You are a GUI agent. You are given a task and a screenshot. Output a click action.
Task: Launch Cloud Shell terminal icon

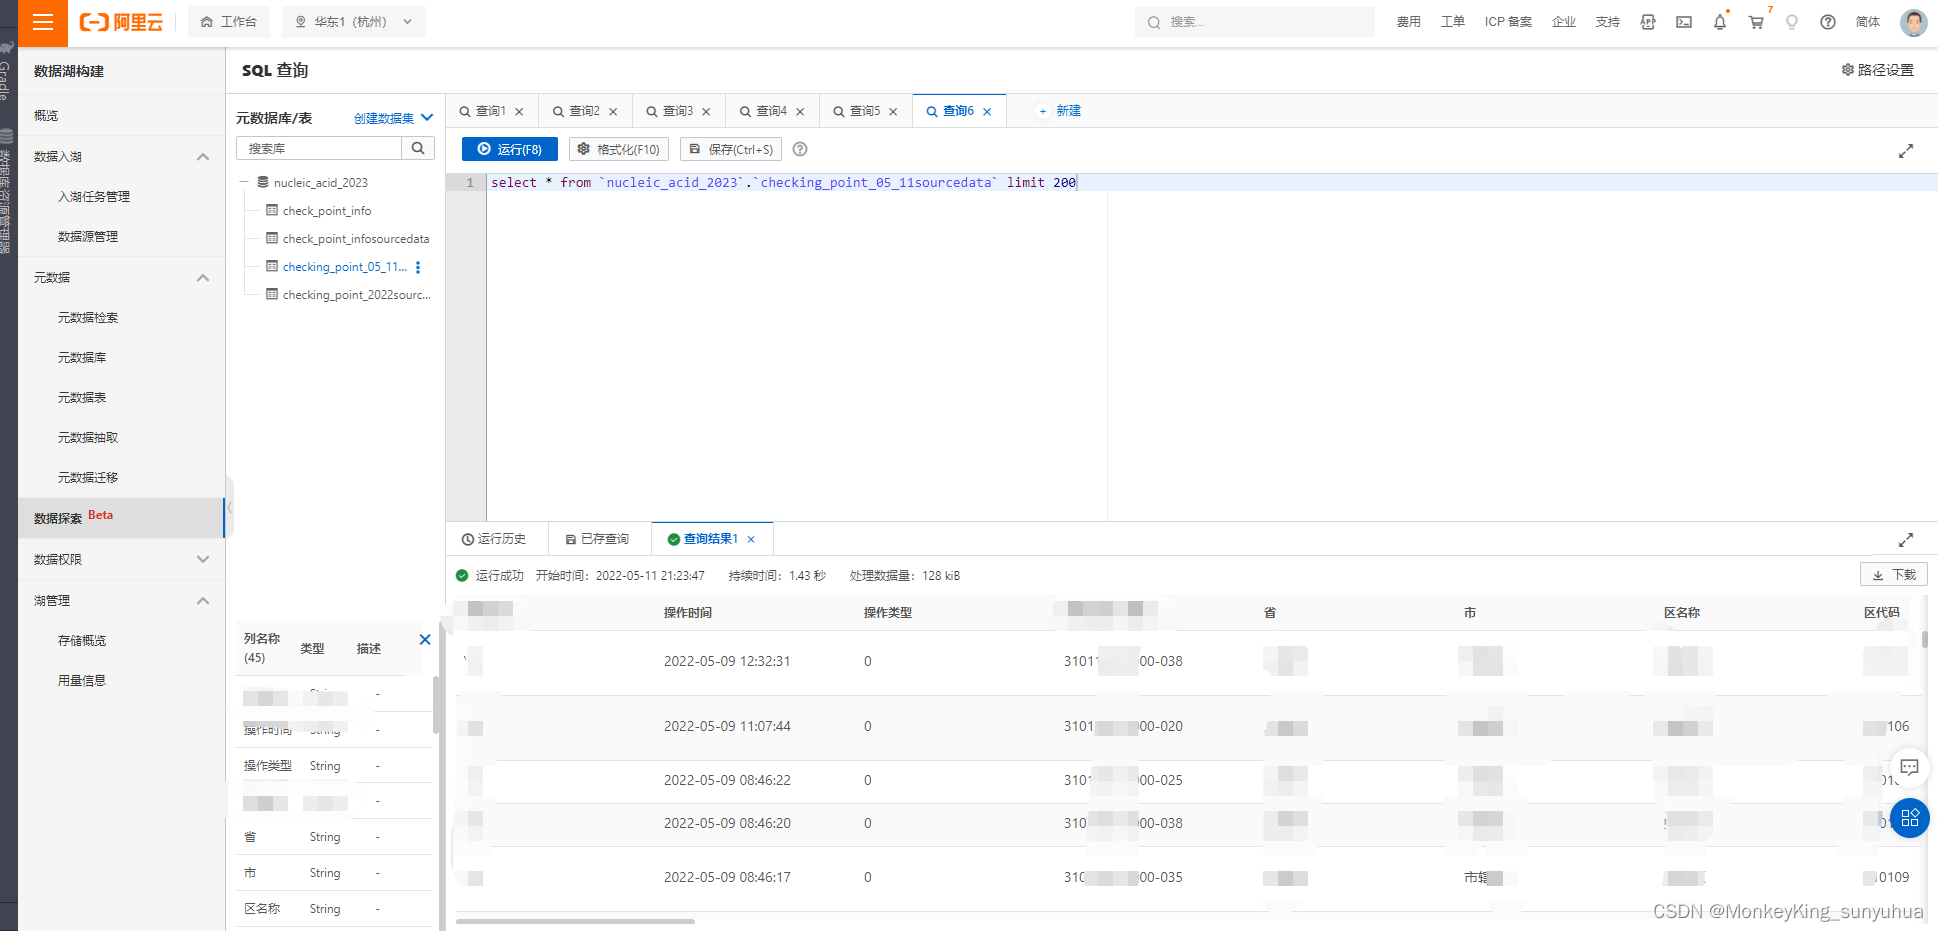pos(1684,22)
